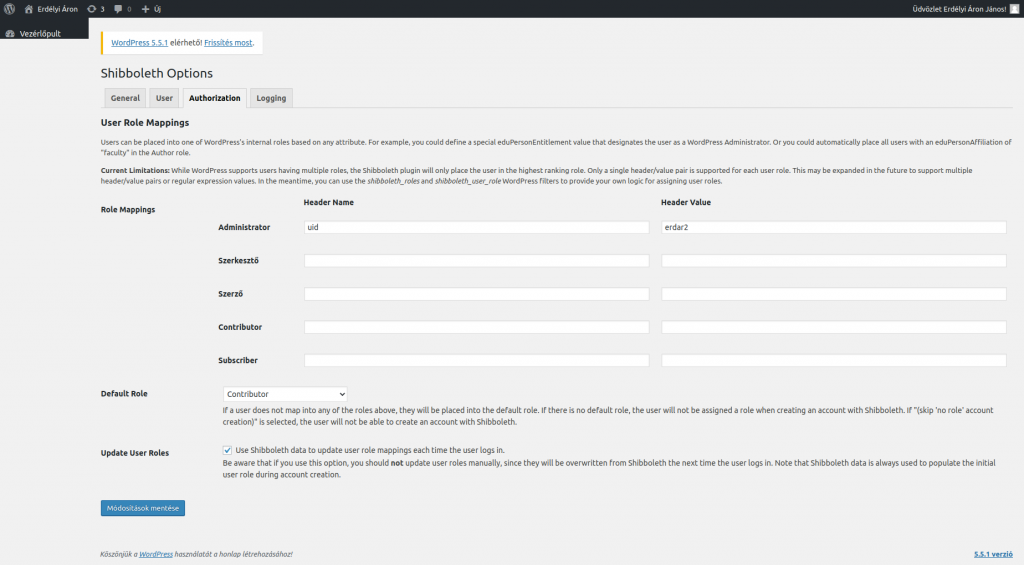This screenshot has width=1024, height=565.
Task: Switch to the User tab
Action: pyautogui.click(x=164, y=98)
